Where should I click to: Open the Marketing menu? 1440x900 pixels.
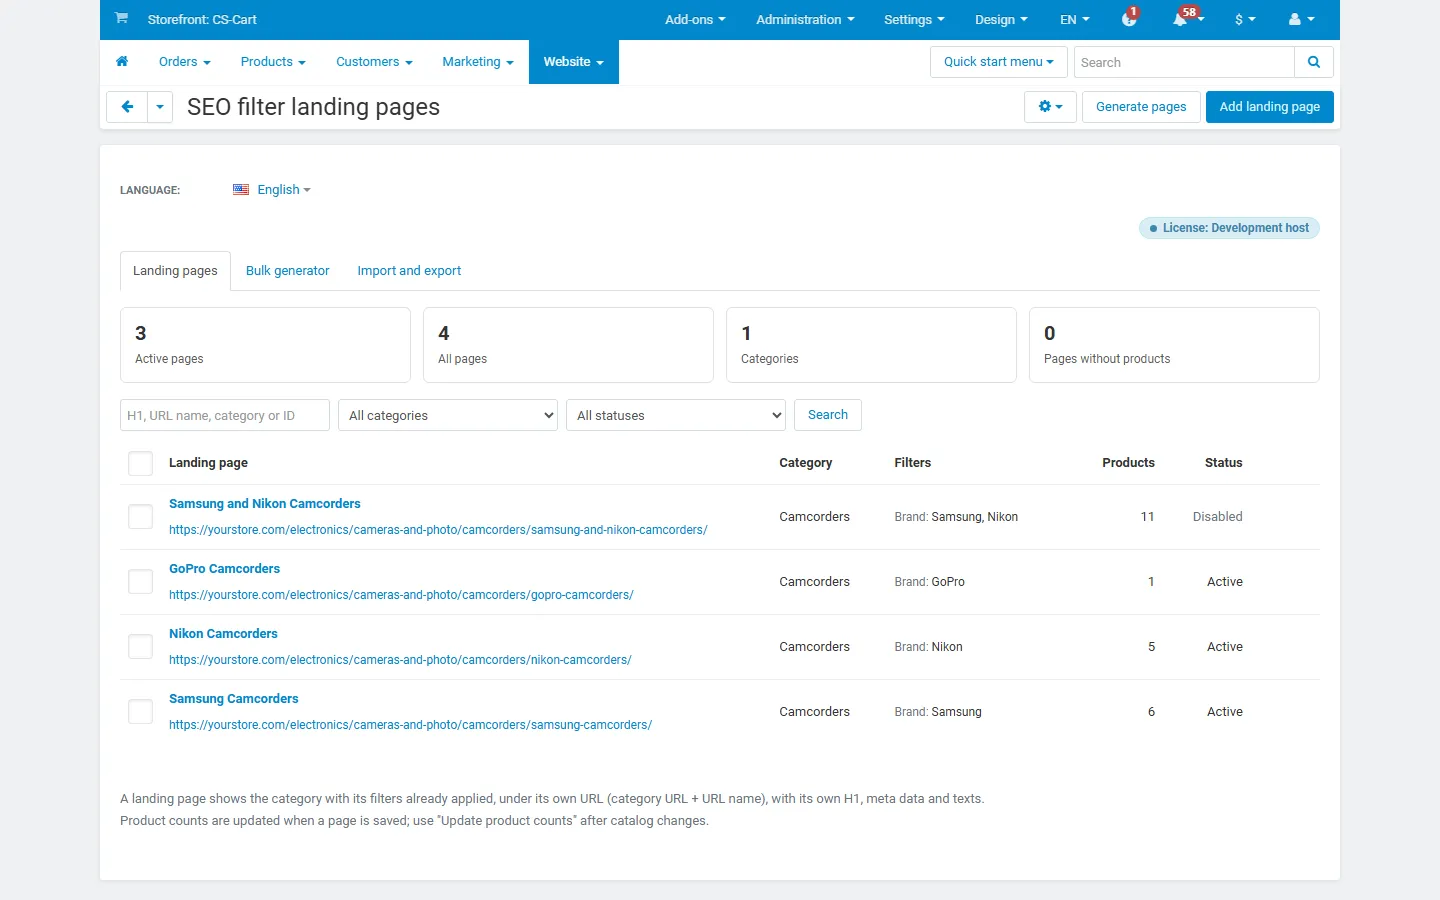tap(478, 62)
